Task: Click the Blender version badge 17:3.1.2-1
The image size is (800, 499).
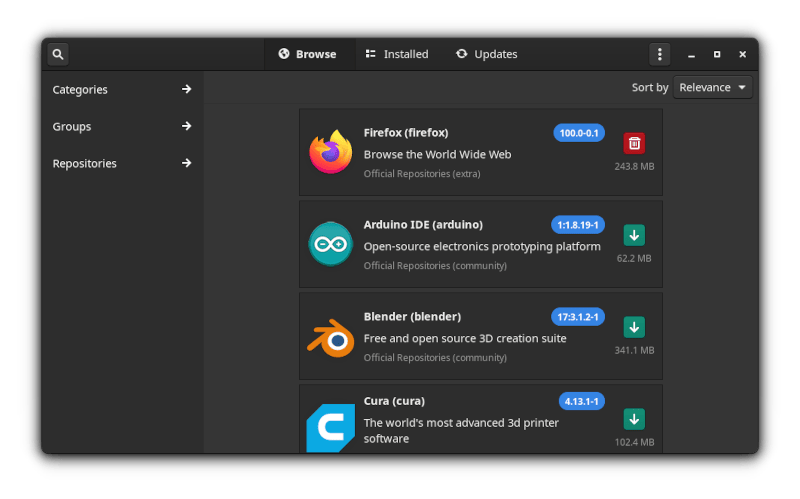Action: click(x=578, y=317)
